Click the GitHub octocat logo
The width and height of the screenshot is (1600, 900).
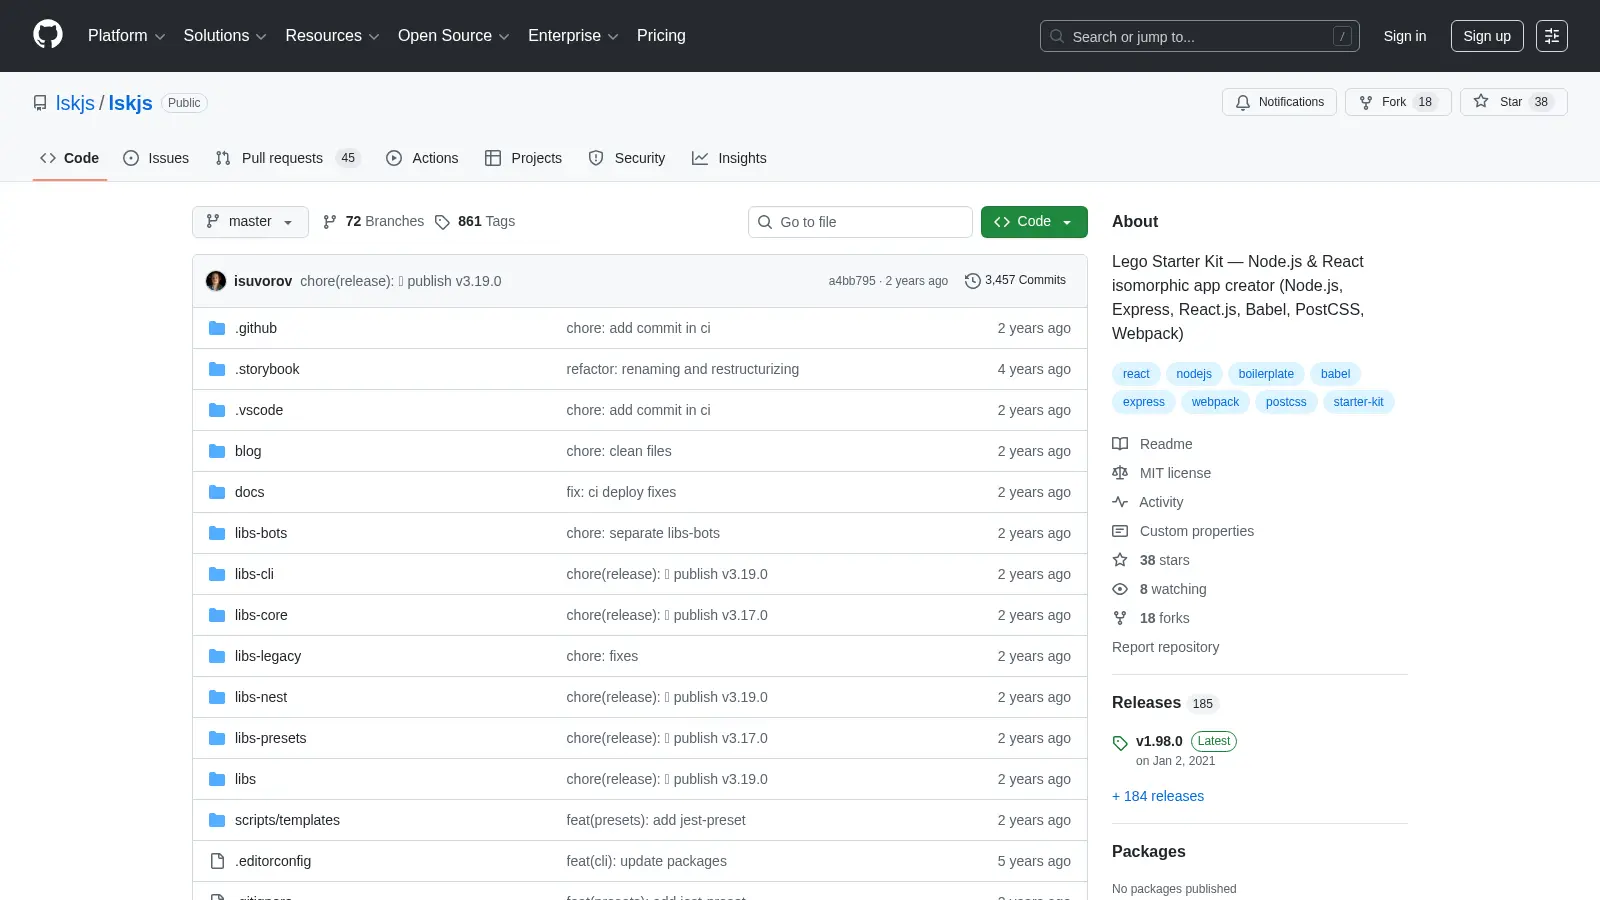click(x=48, y=35)
